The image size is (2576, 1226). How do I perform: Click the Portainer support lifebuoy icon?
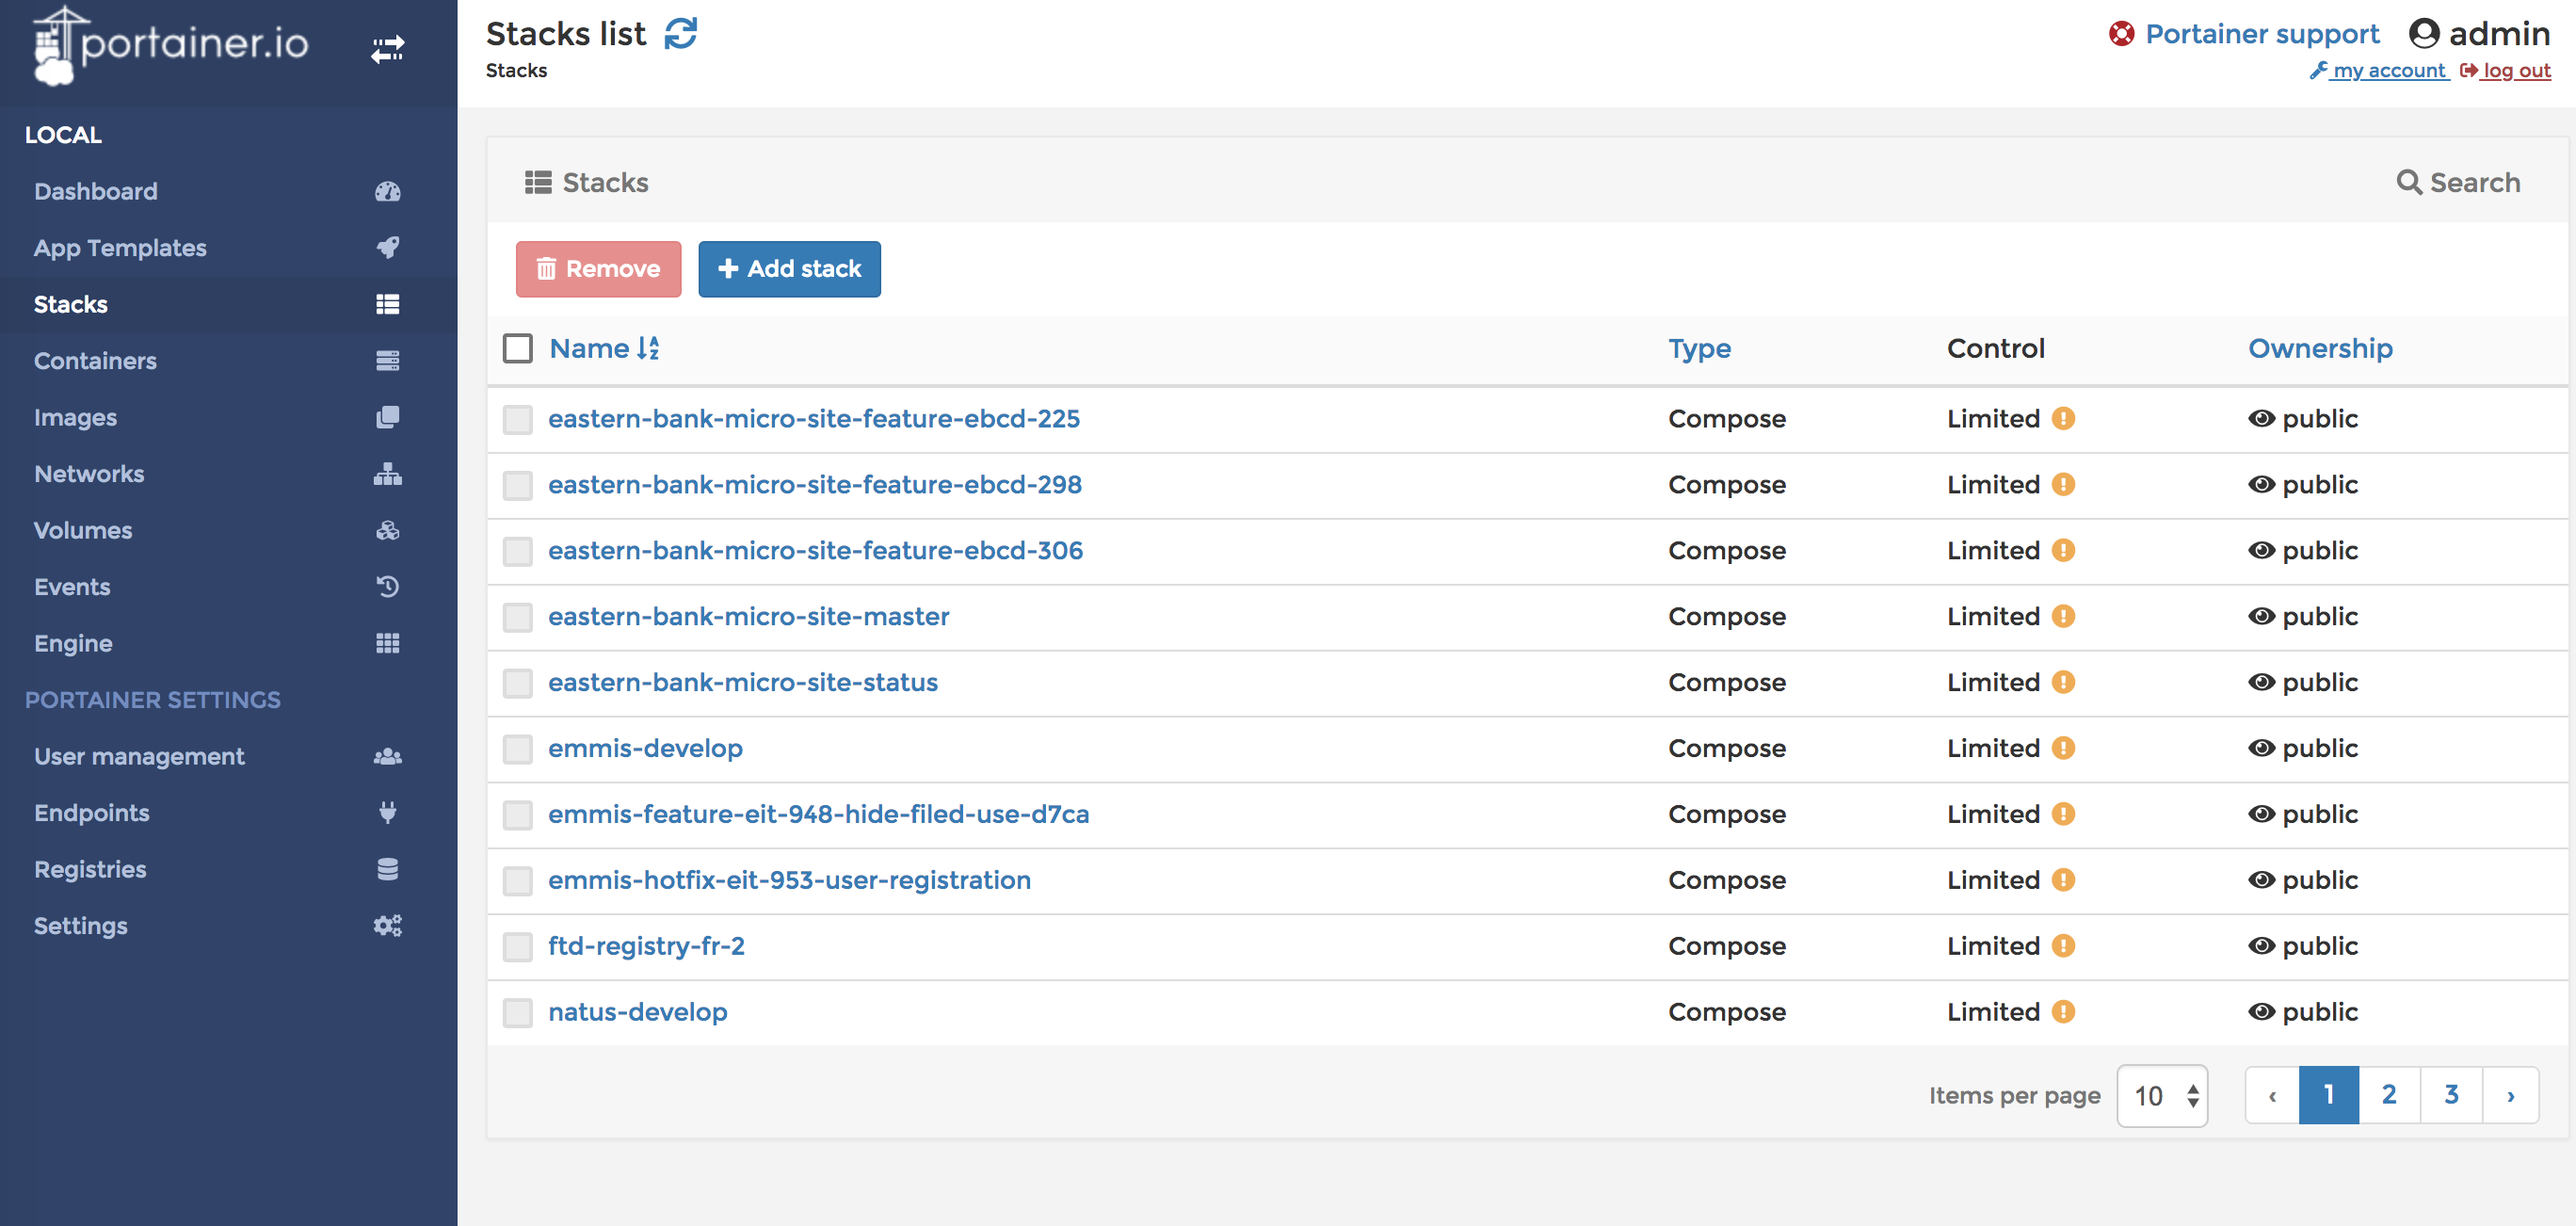[2123, 33]
